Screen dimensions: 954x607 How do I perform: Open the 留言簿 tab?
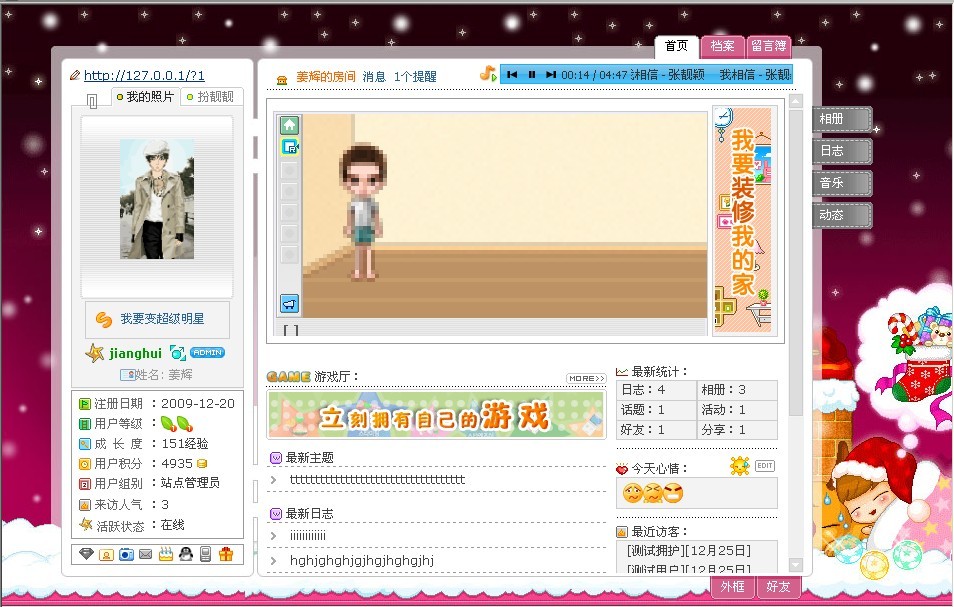coord(767,46)
